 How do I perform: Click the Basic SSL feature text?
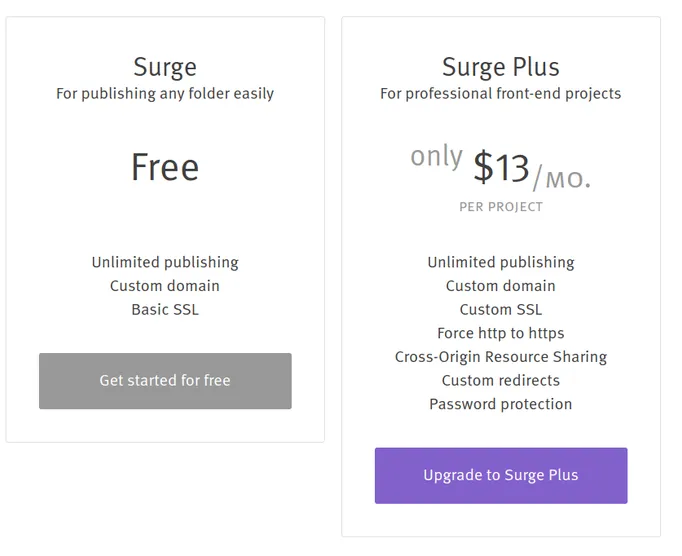tap(165, 309)
